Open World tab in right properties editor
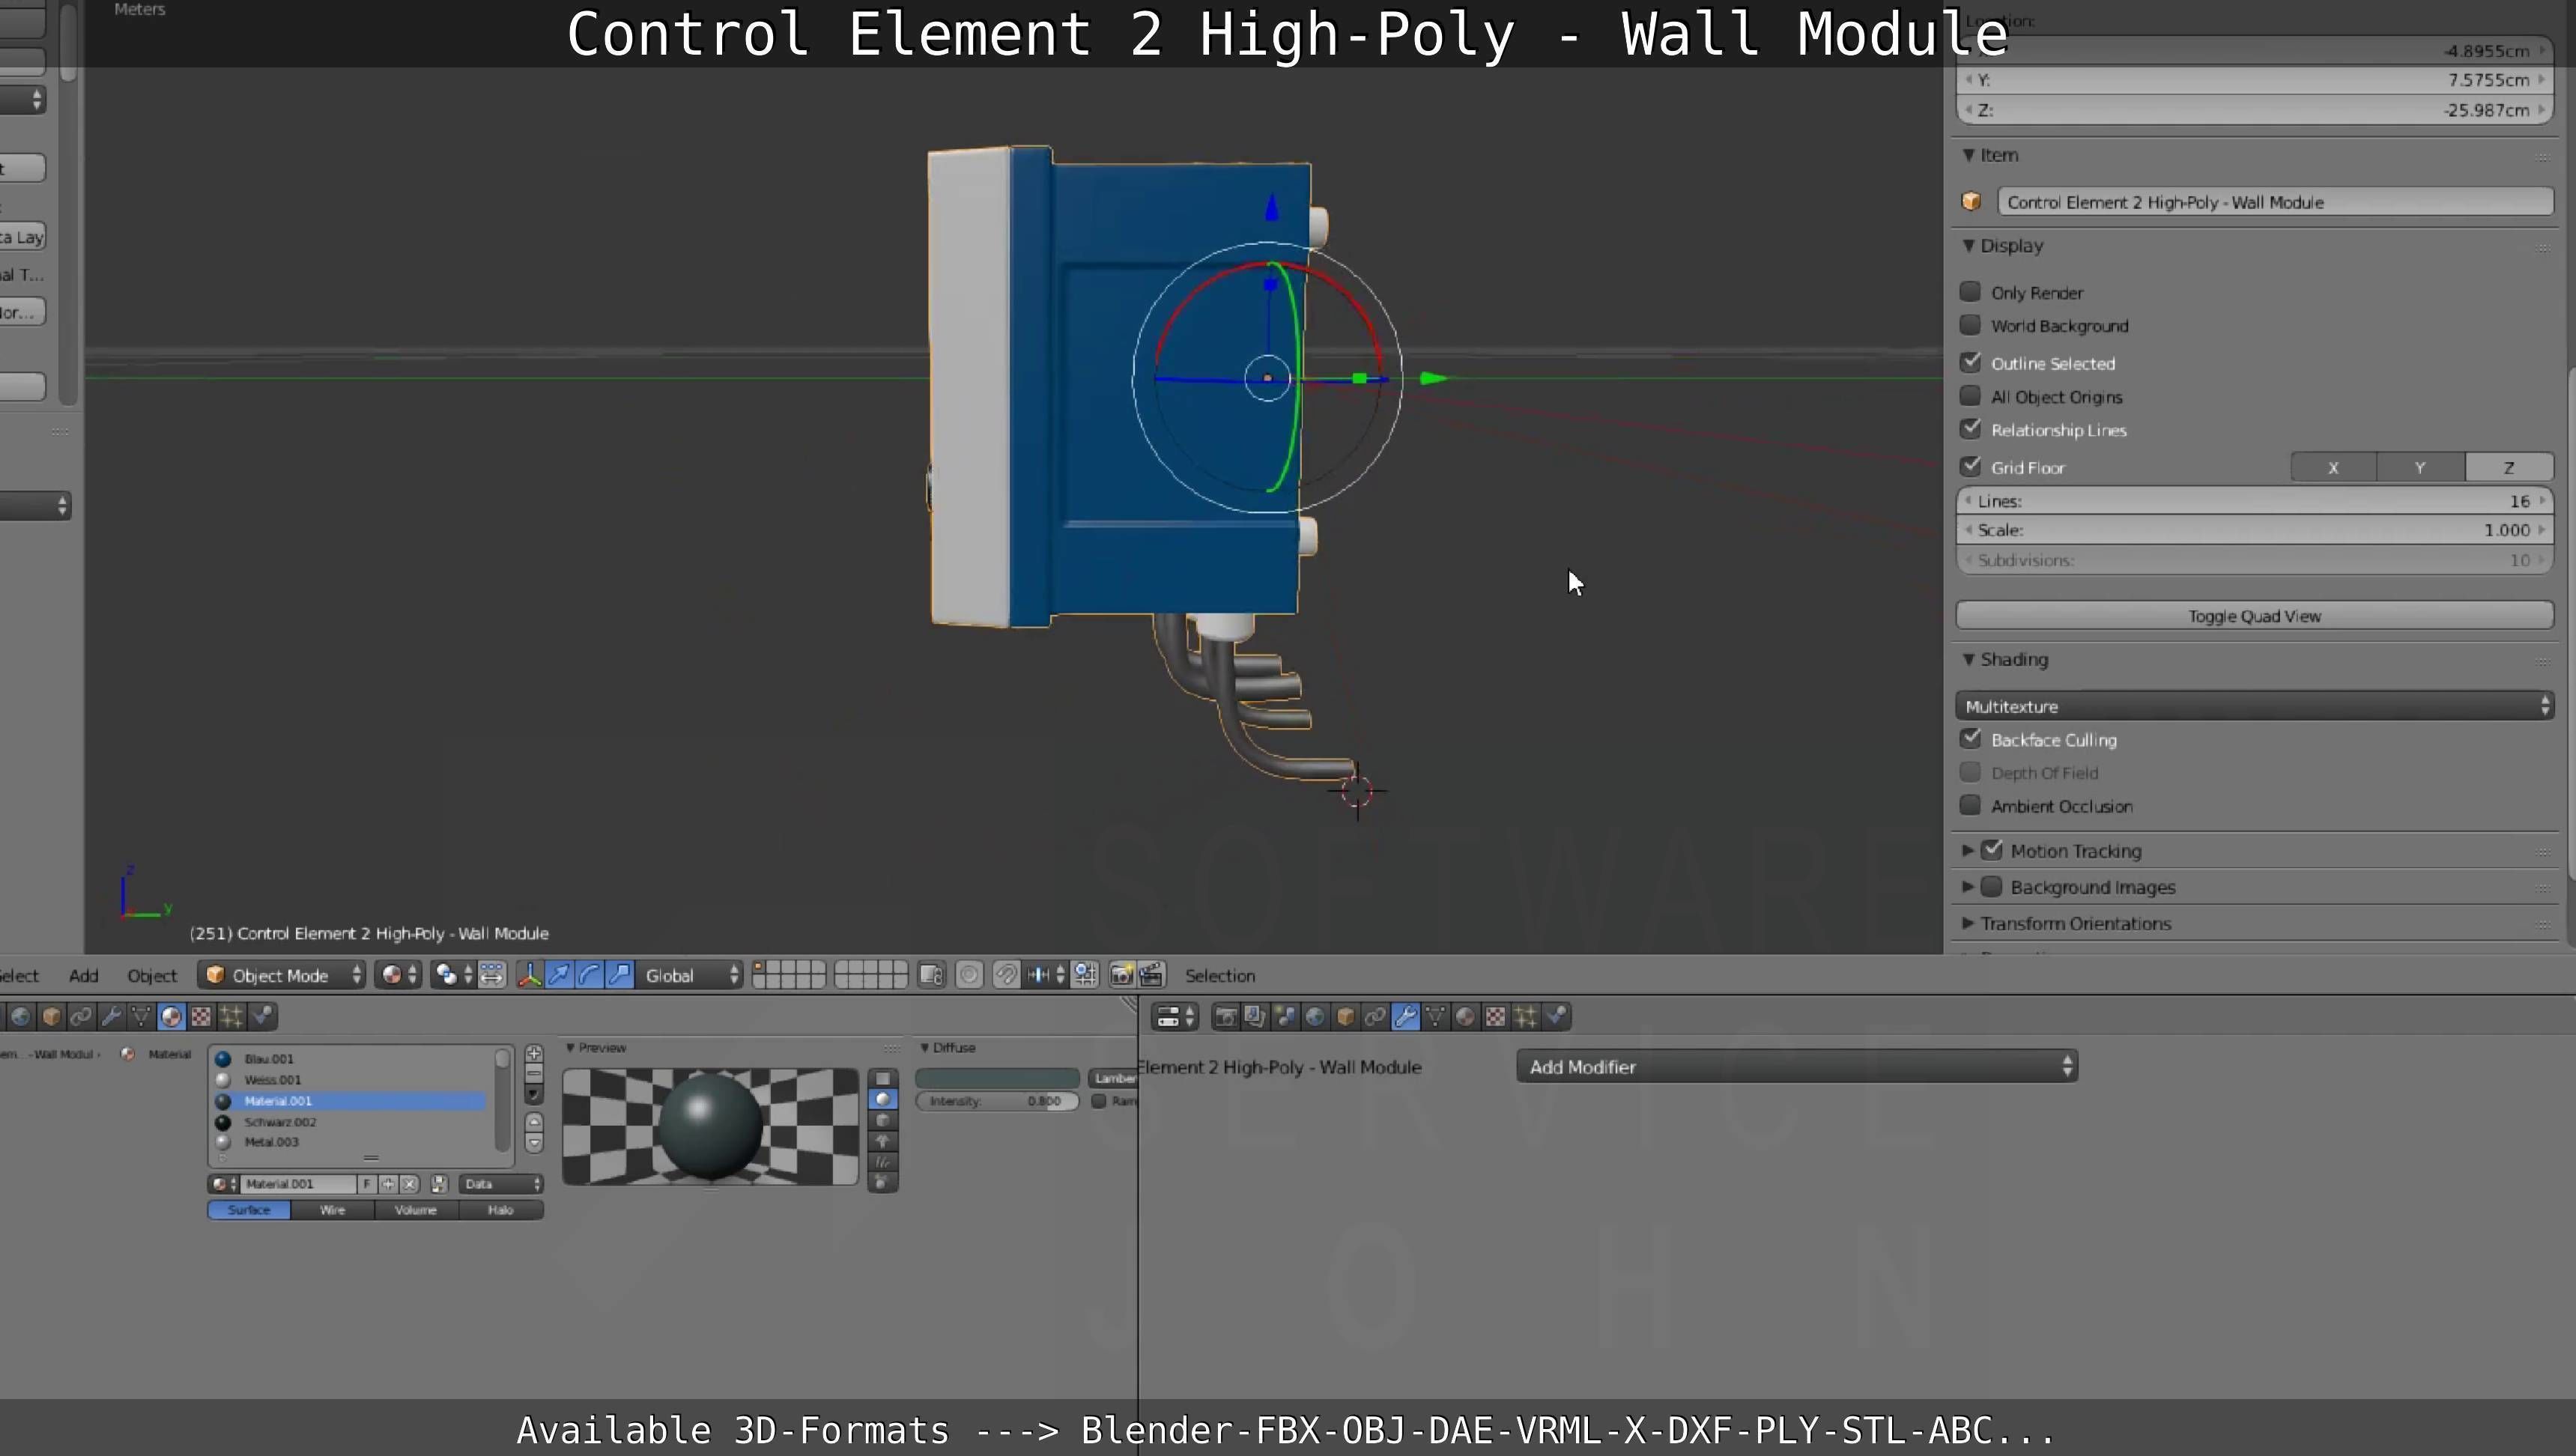 1315,1017
